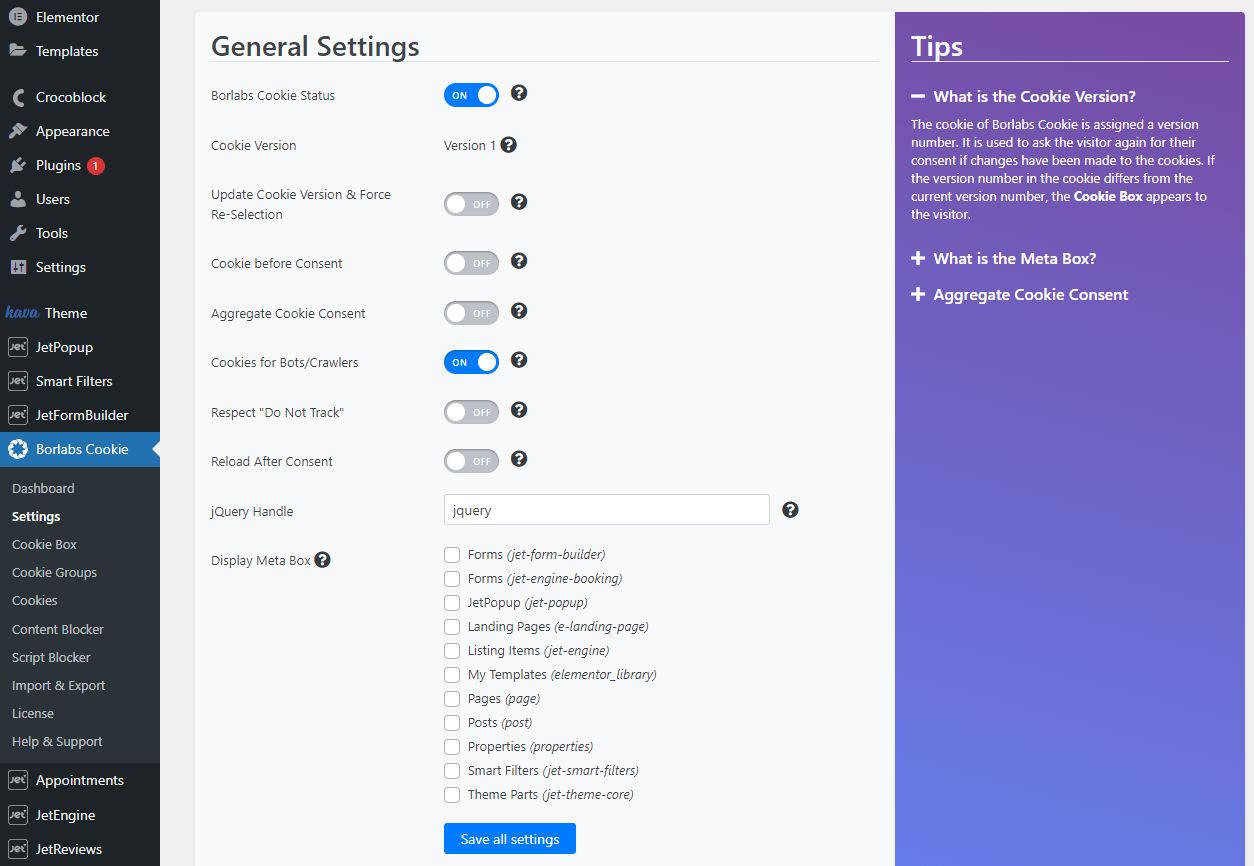Enable Aggregate Cookie Consent toggle

click(471, 313)
